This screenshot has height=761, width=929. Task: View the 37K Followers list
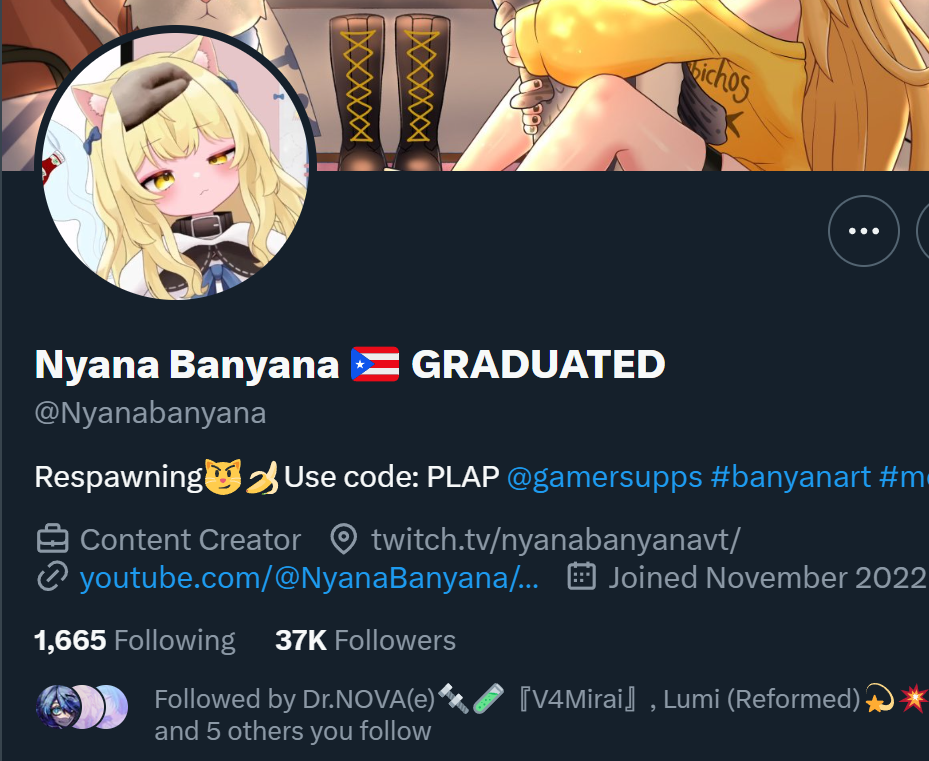click(x=365, y=641)
